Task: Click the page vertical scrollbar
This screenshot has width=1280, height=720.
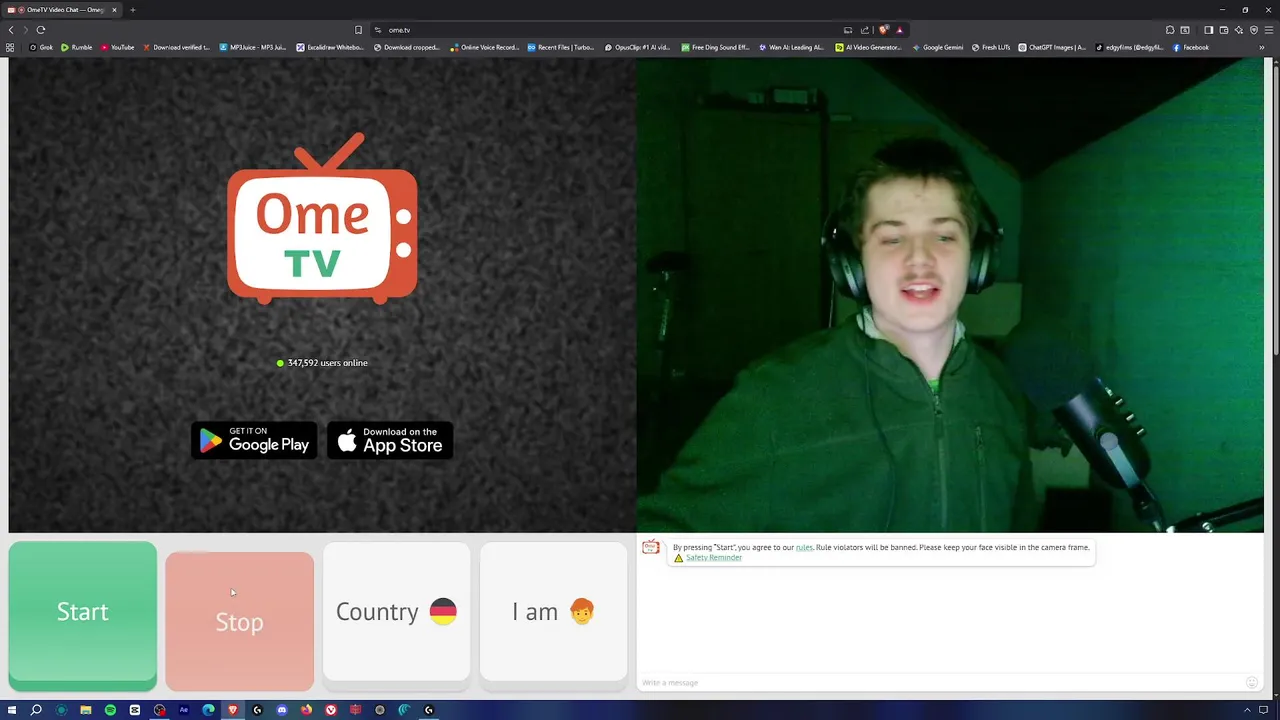Action: click(x=1275, y=210)
